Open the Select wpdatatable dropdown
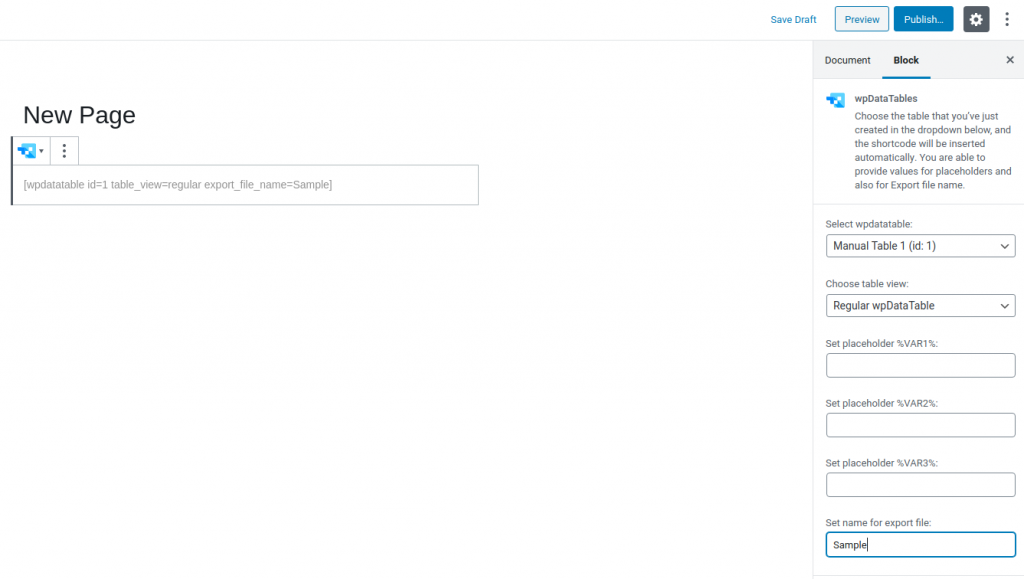 pyautogui.click(x=920, y=245)
